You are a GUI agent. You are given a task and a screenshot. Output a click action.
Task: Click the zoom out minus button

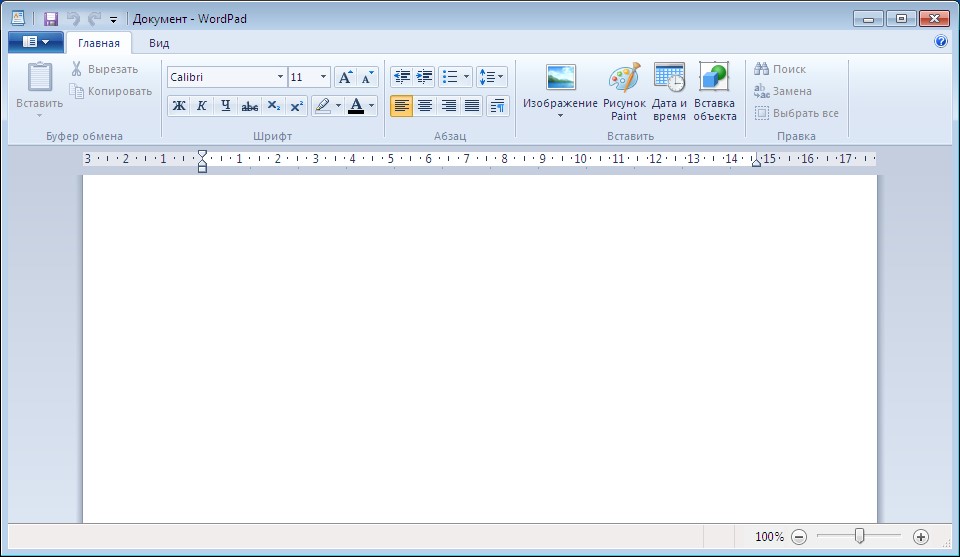(799, 537)
